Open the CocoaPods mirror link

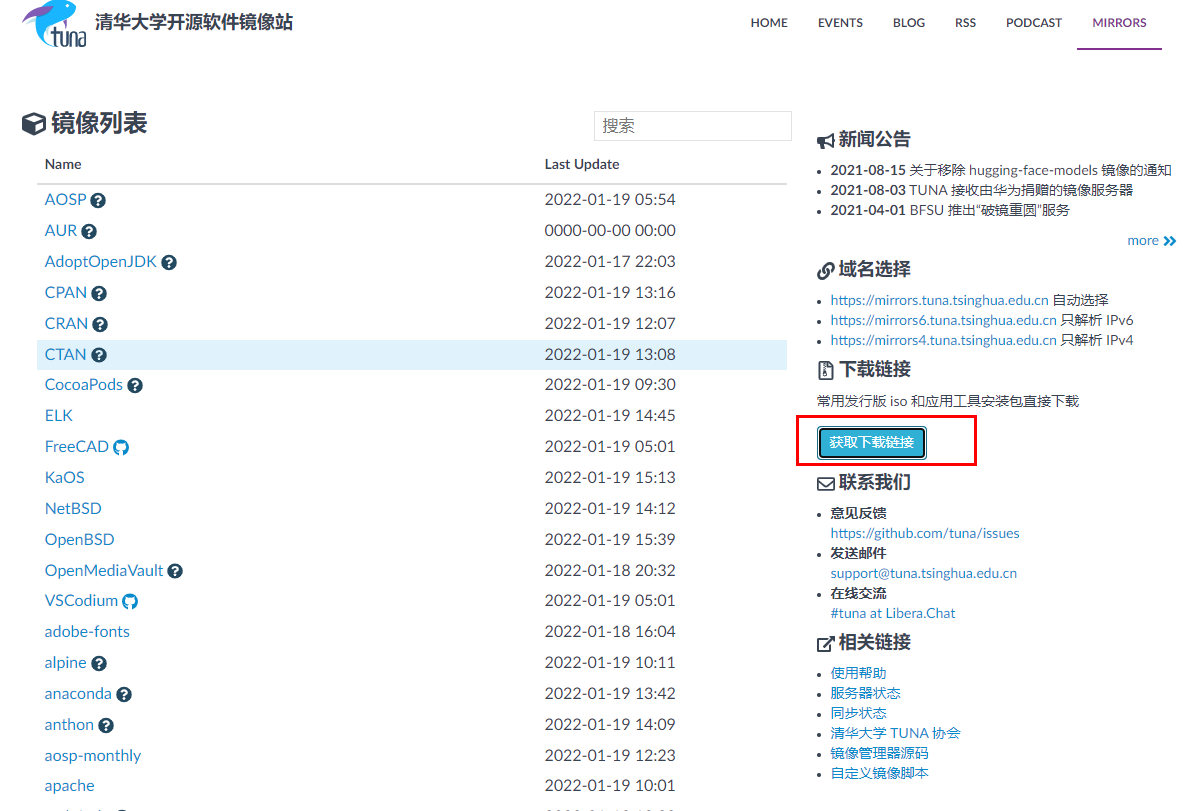point(84,385)
